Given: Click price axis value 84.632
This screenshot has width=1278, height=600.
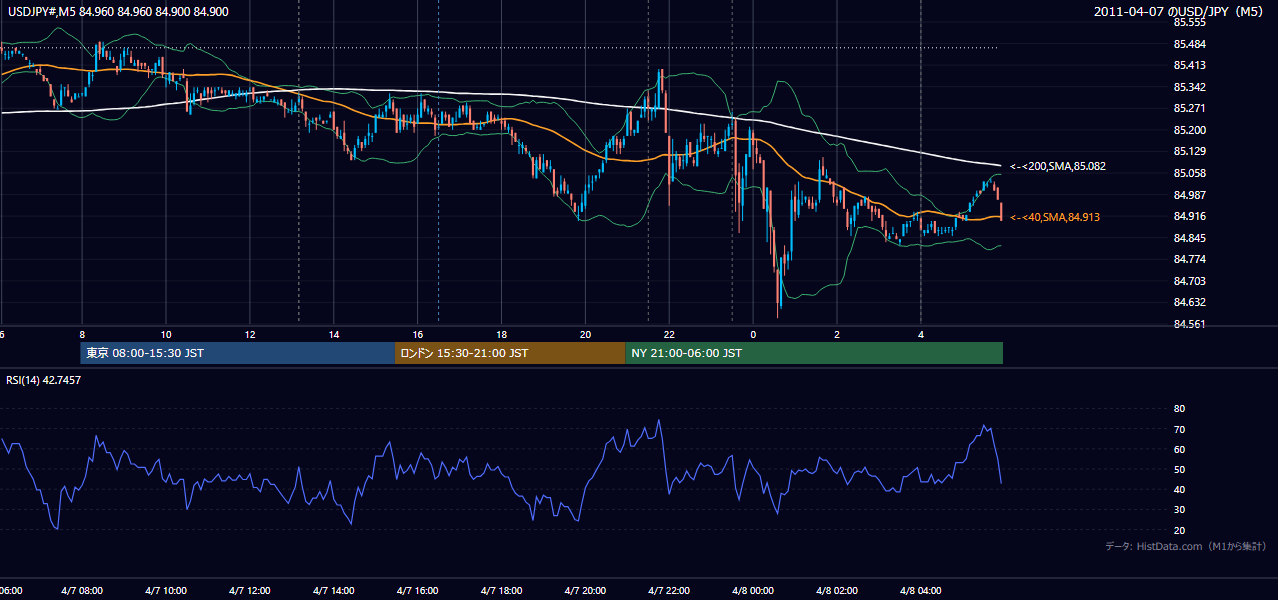Looking at the screenshot, I should [1189, 302].
